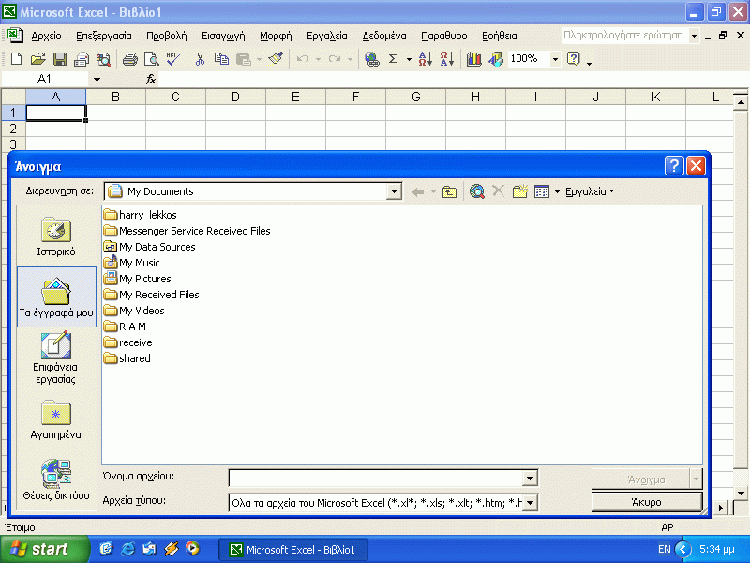
Task: Click the Copy icon in Excel toolbar
Action: coord(221,59)
